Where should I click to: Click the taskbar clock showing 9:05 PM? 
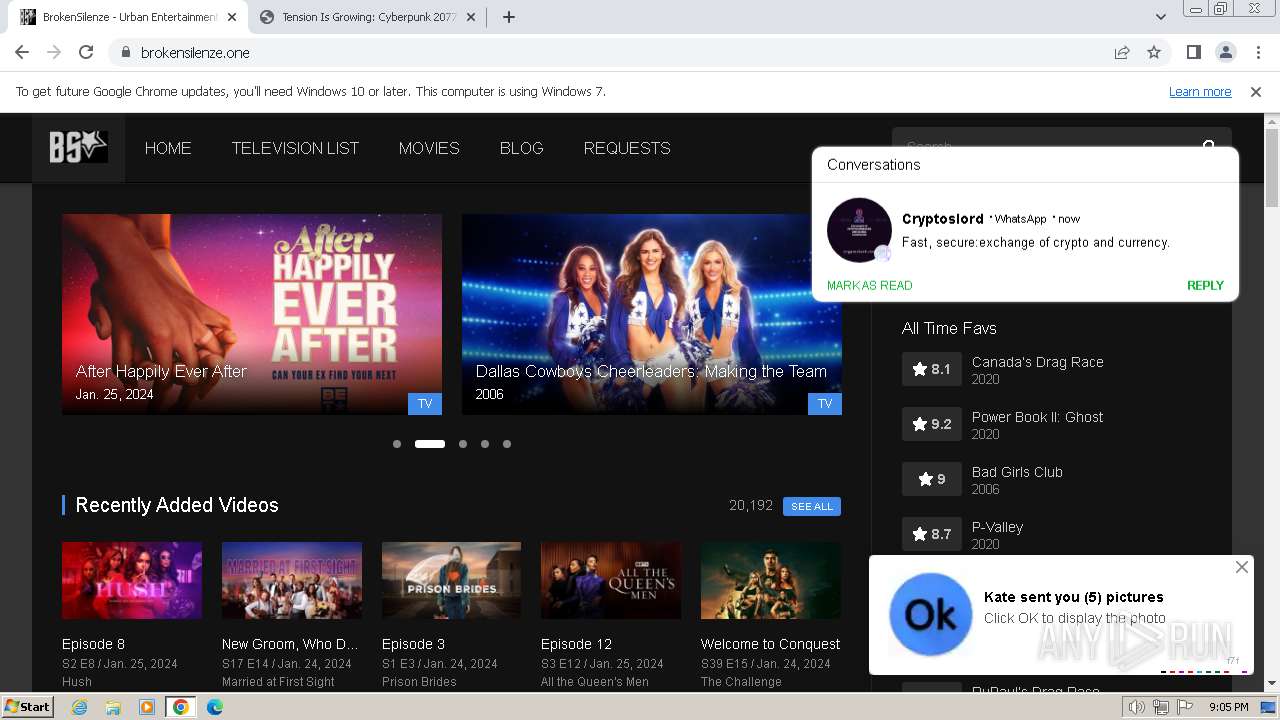(x=1228, y=707)
